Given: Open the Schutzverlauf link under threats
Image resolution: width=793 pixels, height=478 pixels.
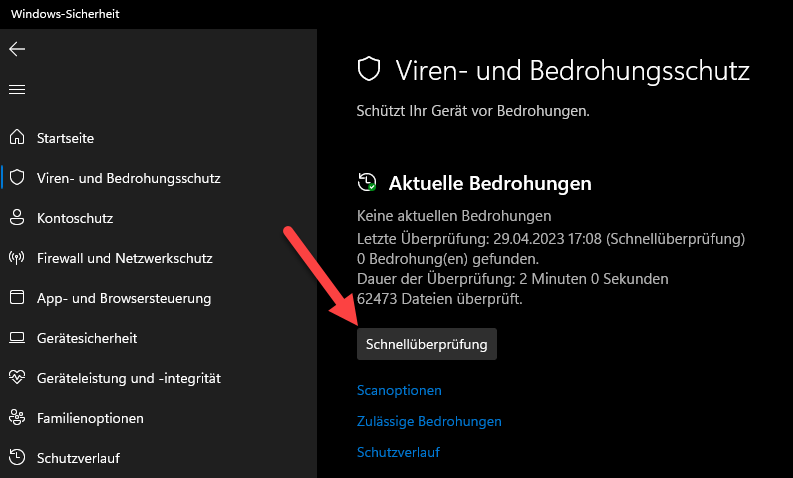Looking at the screenshot, I should (x=398, y=452).
